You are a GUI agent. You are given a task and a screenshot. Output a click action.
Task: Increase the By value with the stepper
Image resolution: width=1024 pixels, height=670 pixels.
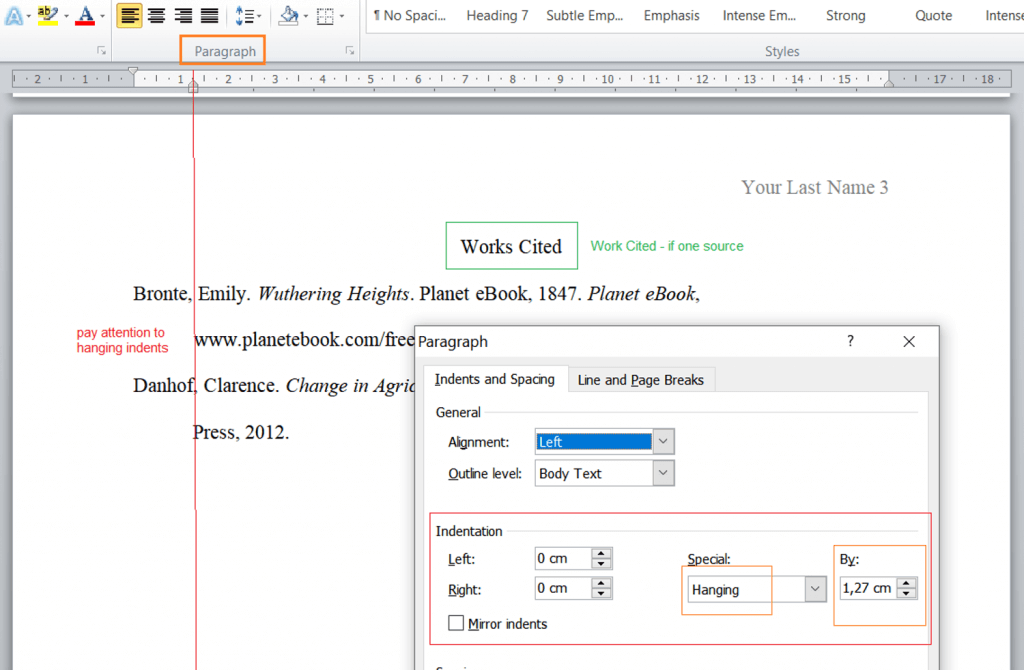[906, 583]
